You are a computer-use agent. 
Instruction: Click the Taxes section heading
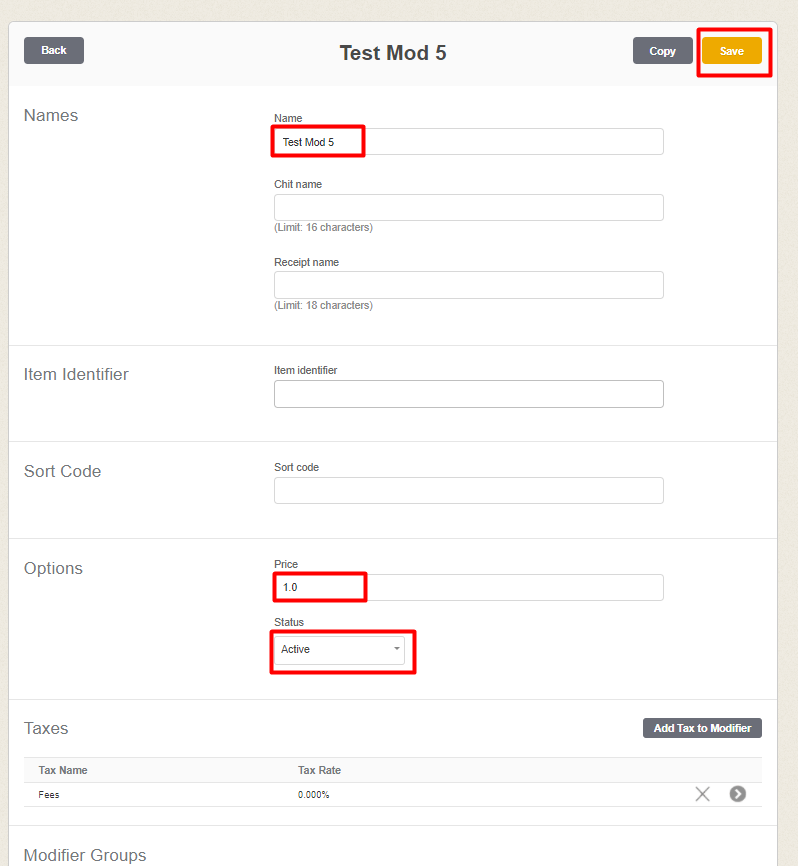46,728
